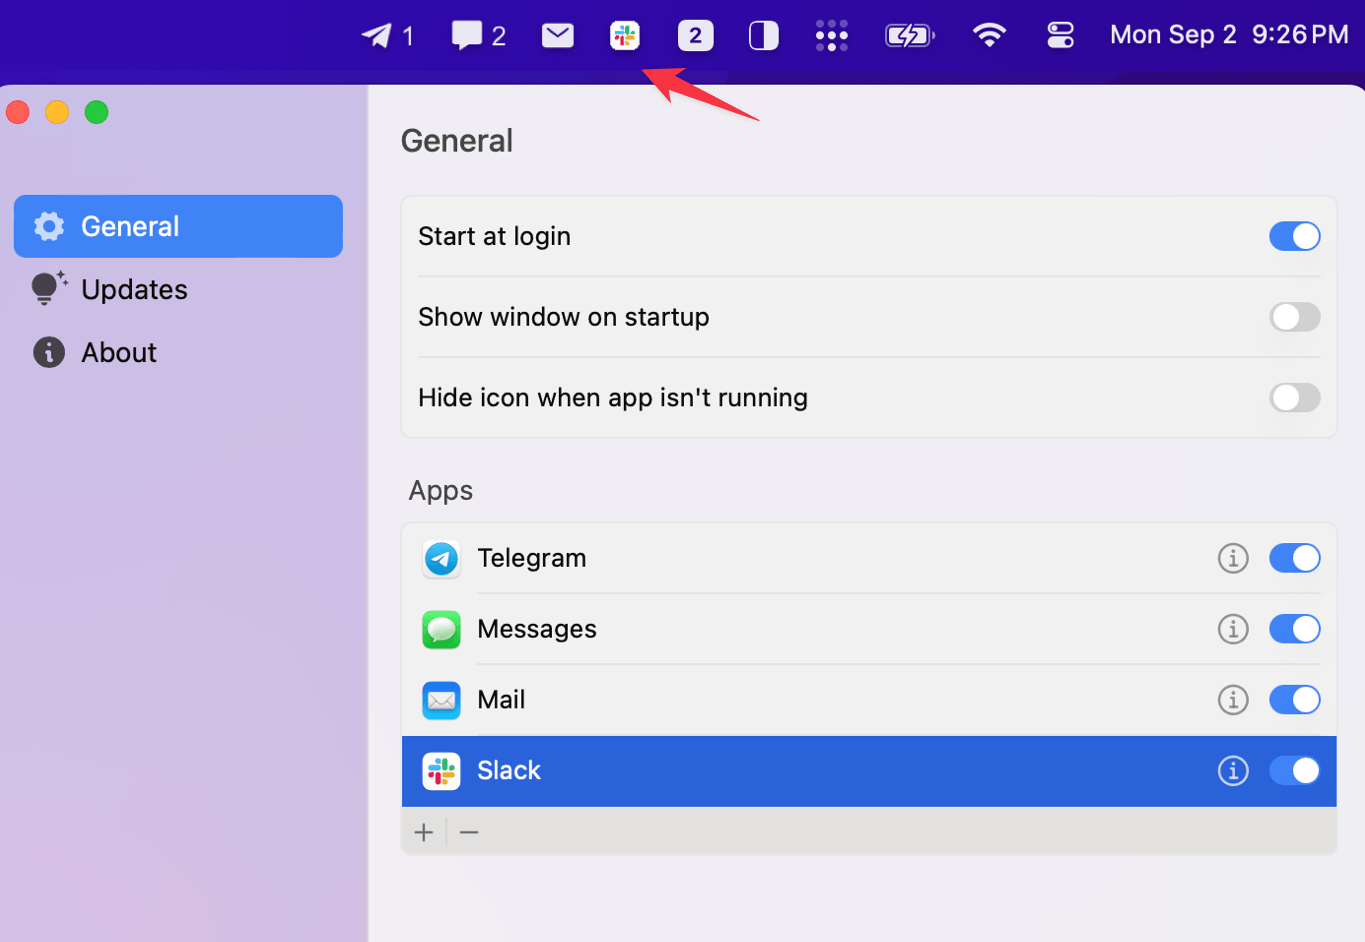Check battery charging status icon
Viewport: 1365px width, 942px height.
click(x=910, y=36)
